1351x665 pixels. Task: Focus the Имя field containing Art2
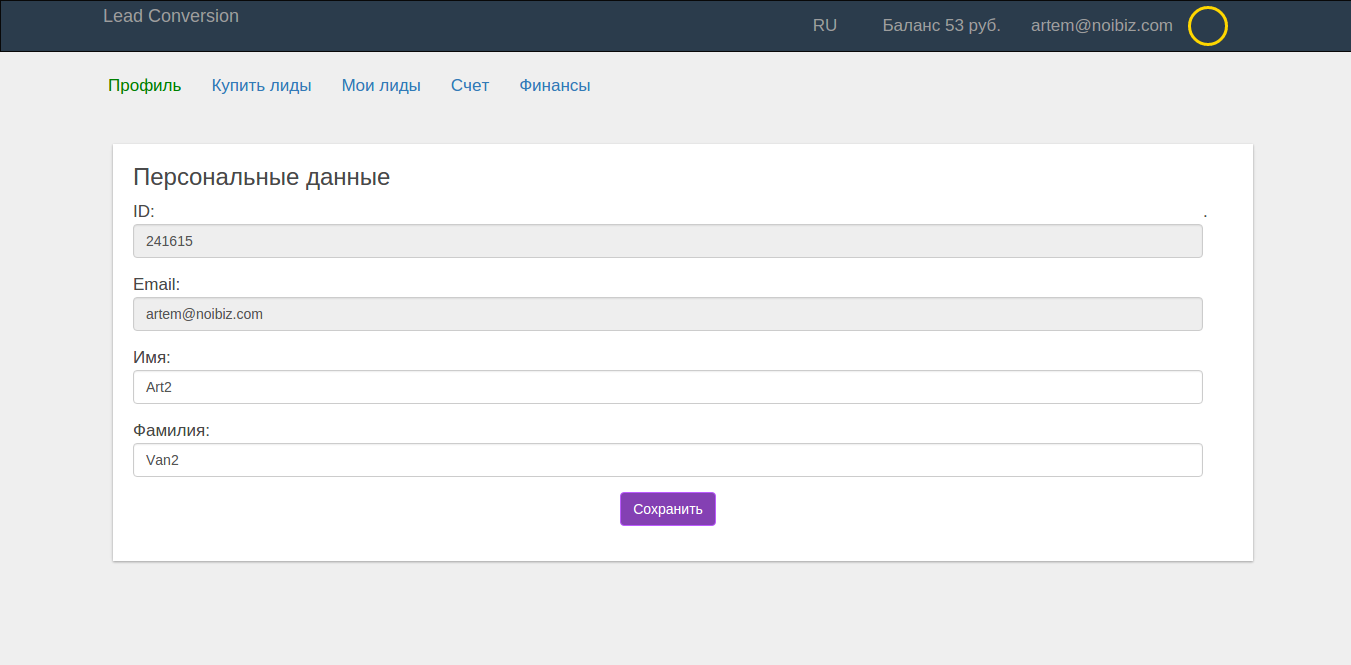pos(667,387)
